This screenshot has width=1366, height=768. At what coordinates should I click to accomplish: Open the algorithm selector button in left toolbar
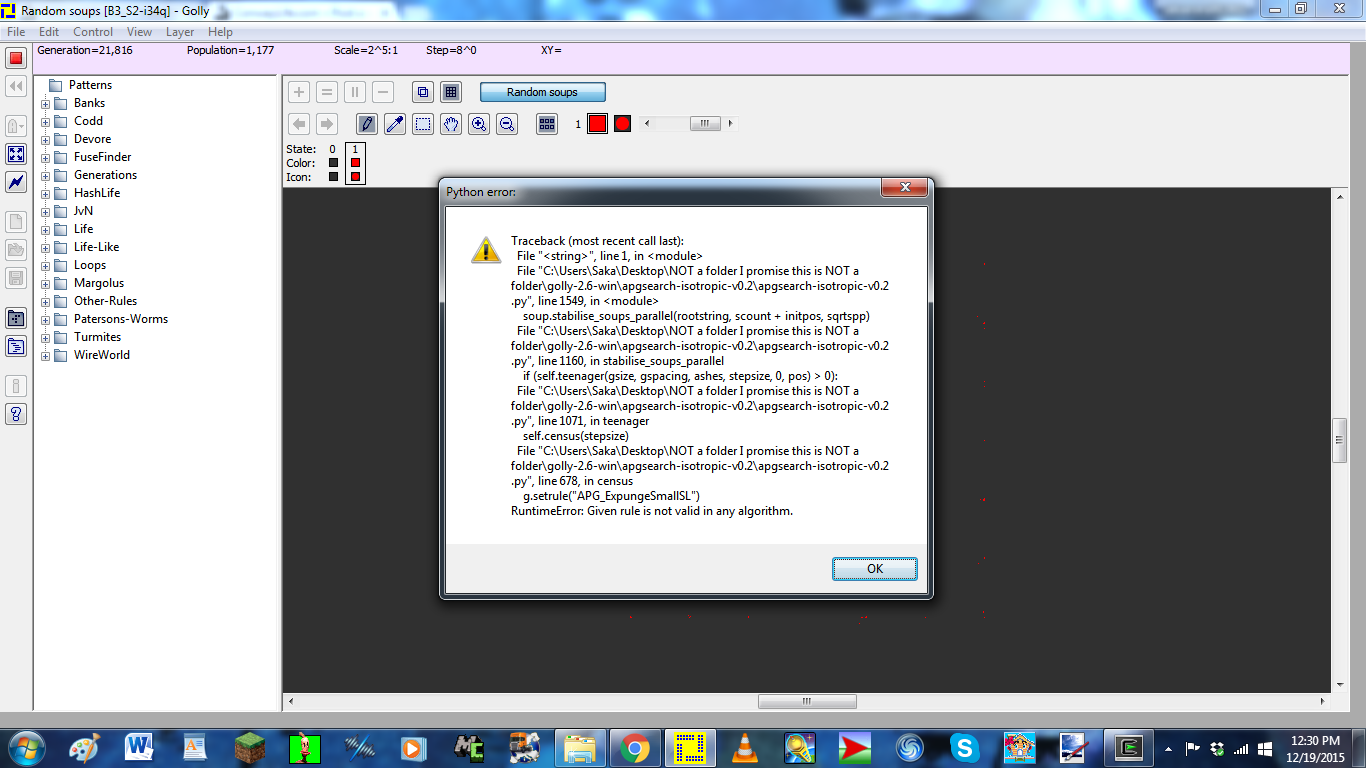(16, 126)
